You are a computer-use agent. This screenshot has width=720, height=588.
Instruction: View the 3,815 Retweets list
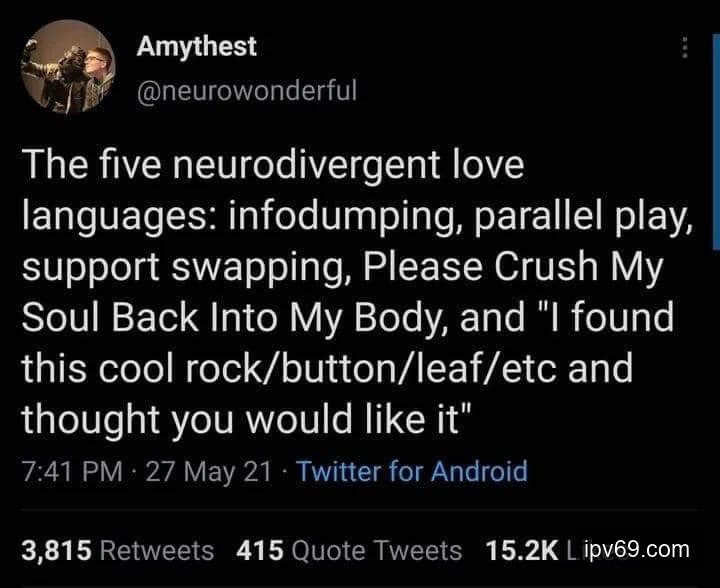point(118,550)
